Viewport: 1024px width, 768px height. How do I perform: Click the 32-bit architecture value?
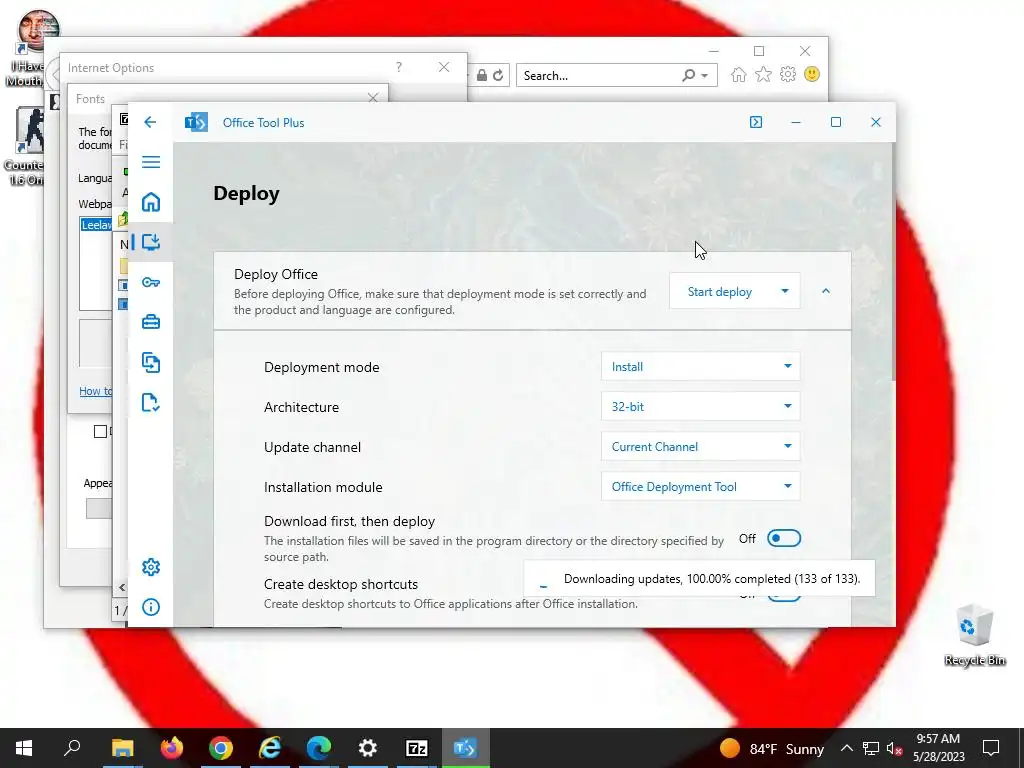pos(628,406)
